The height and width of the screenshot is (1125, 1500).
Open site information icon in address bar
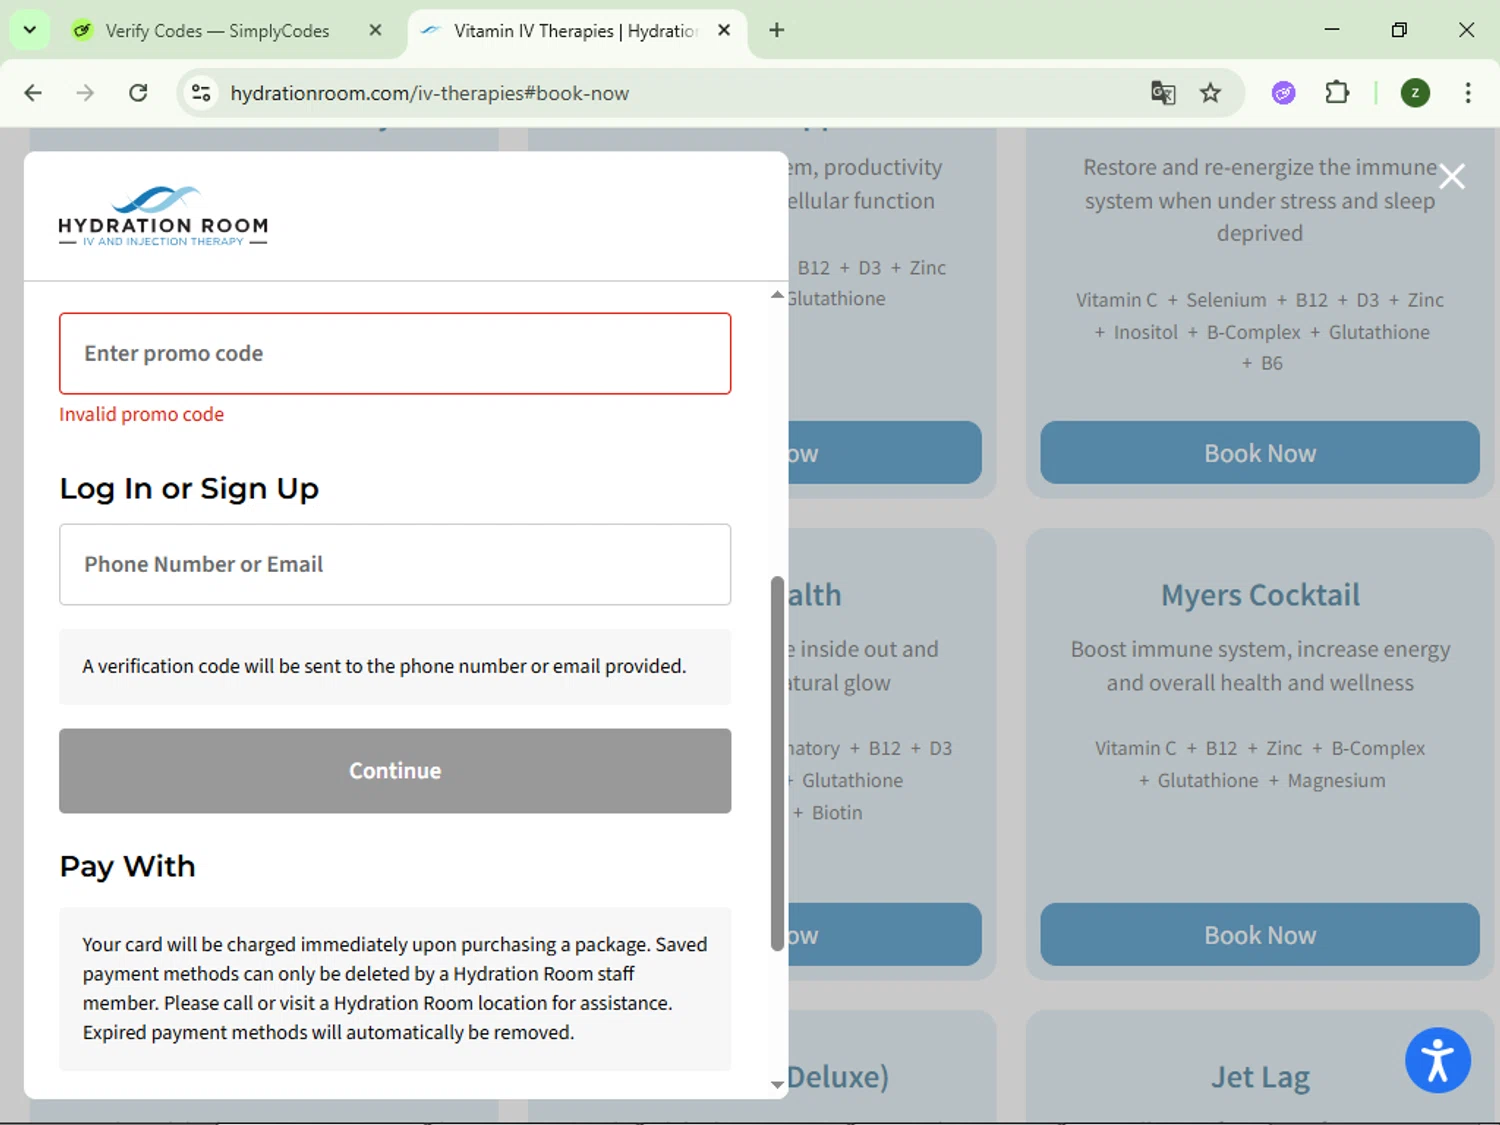201,93
